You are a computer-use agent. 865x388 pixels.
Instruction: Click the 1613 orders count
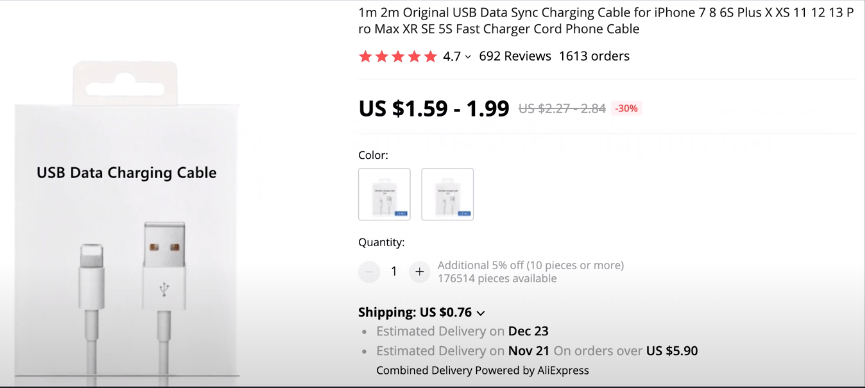pyautogui.click(x=594, y=56)
